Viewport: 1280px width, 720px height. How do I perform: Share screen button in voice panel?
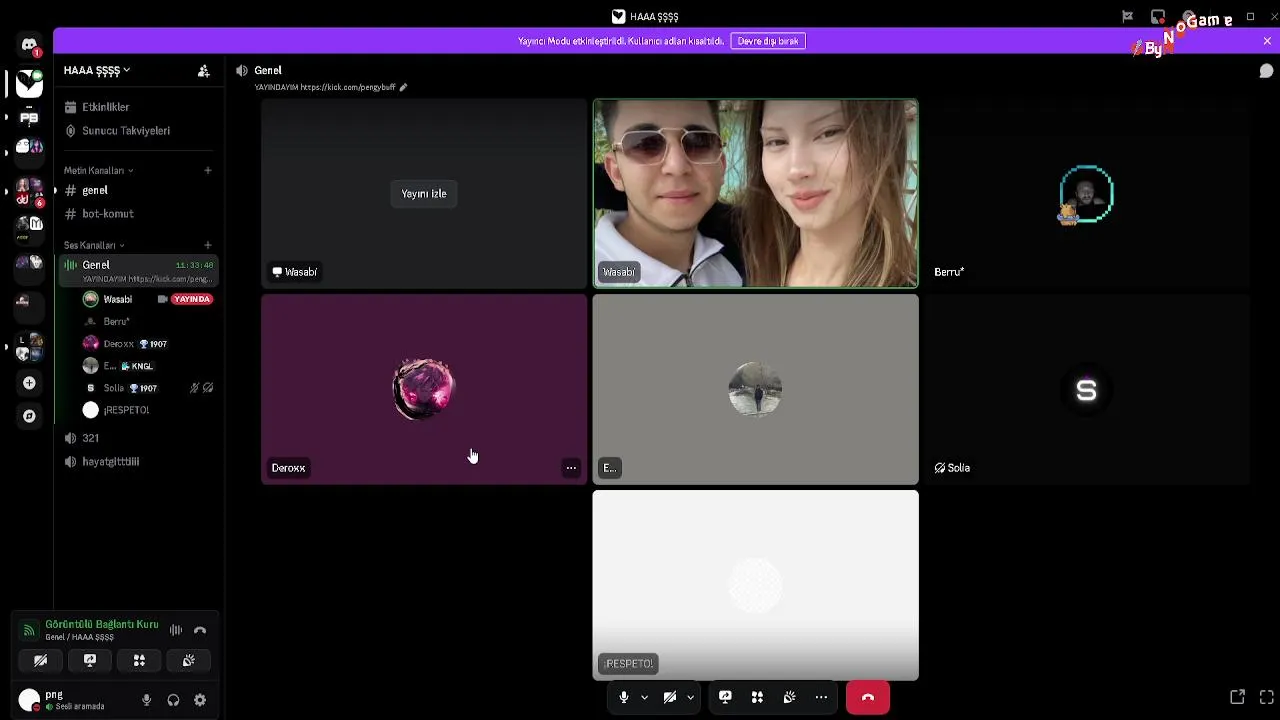(90, 661)
